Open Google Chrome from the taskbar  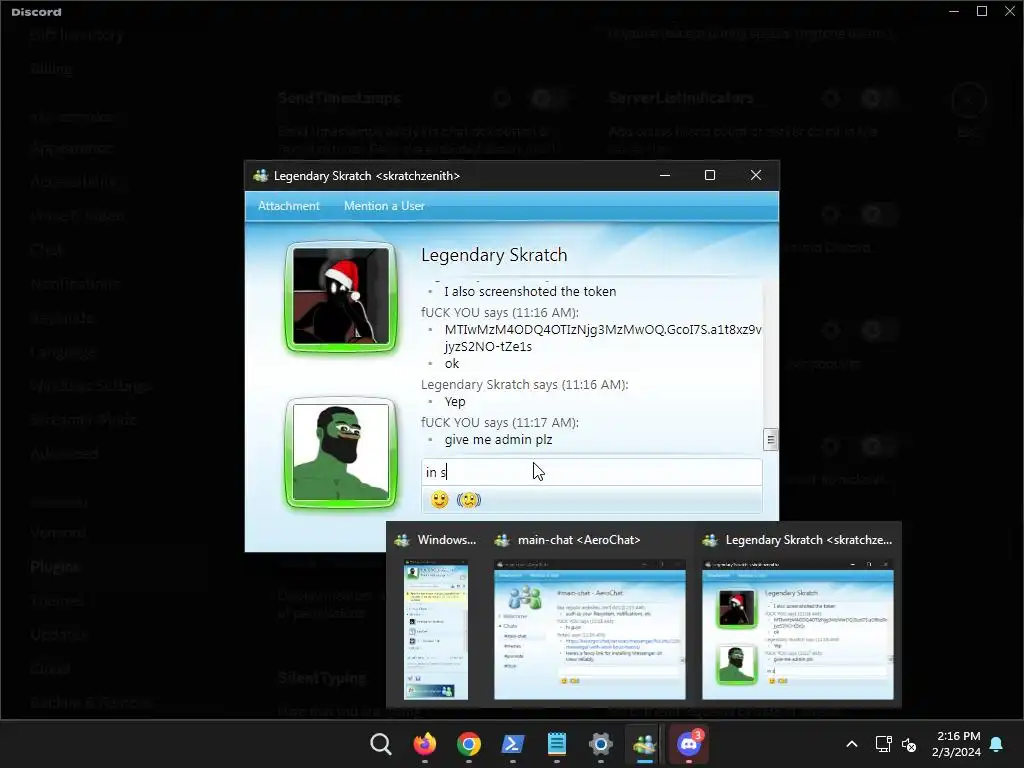pos(468,744)
